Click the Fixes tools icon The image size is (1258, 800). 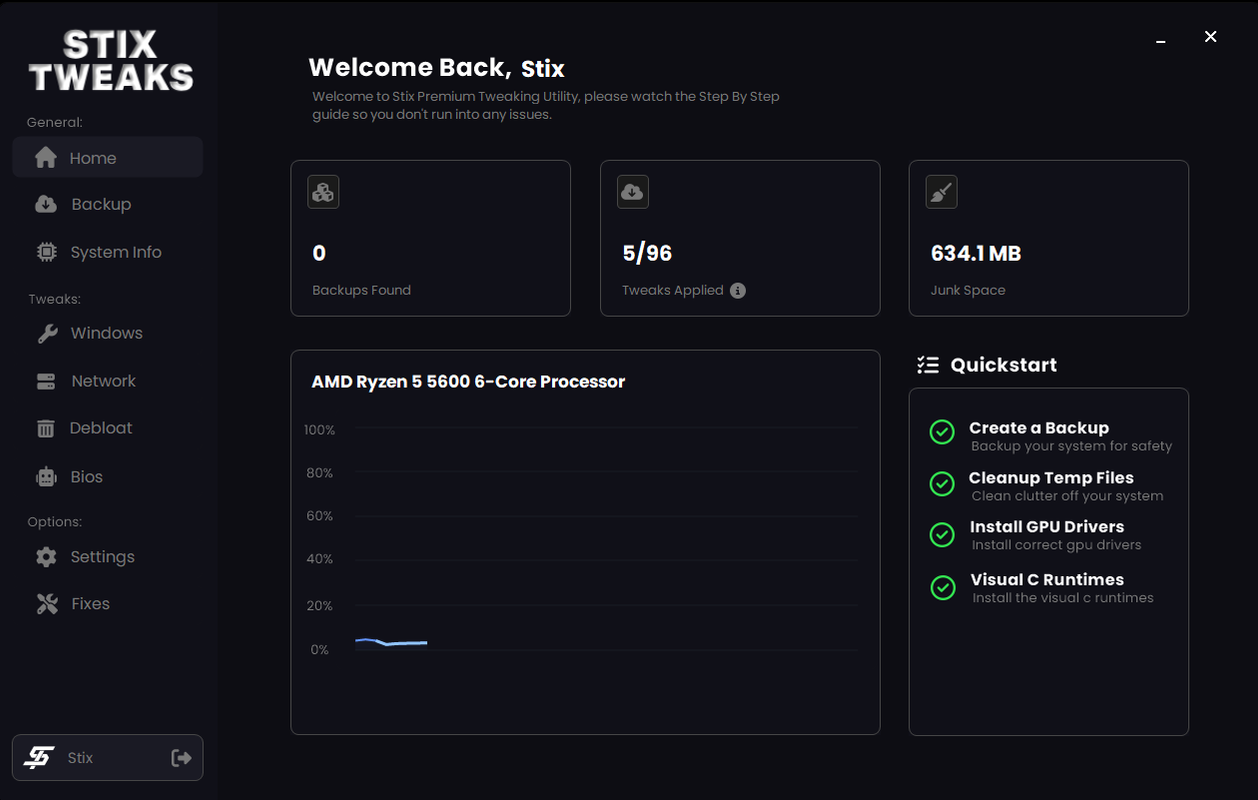(46, 603)
